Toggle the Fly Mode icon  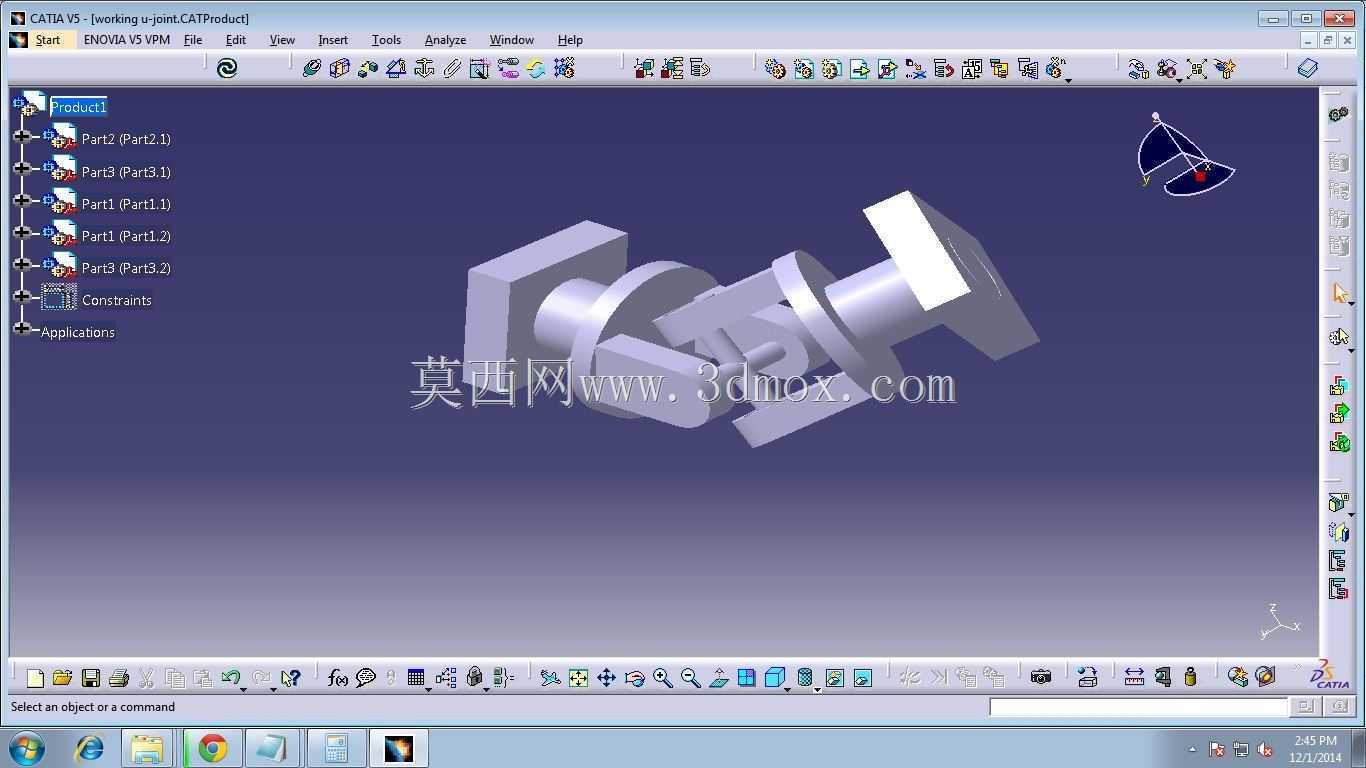[x=550, y=678]
